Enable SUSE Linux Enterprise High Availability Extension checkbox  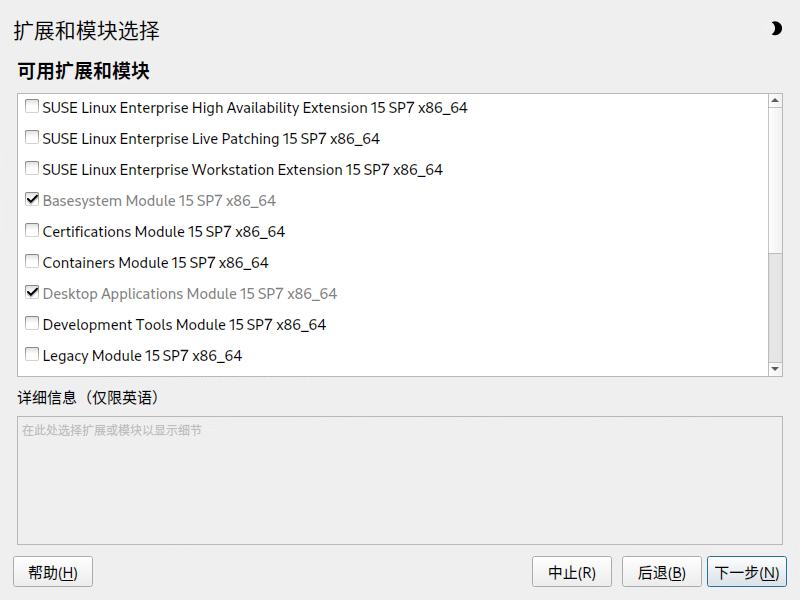[32, 107]
